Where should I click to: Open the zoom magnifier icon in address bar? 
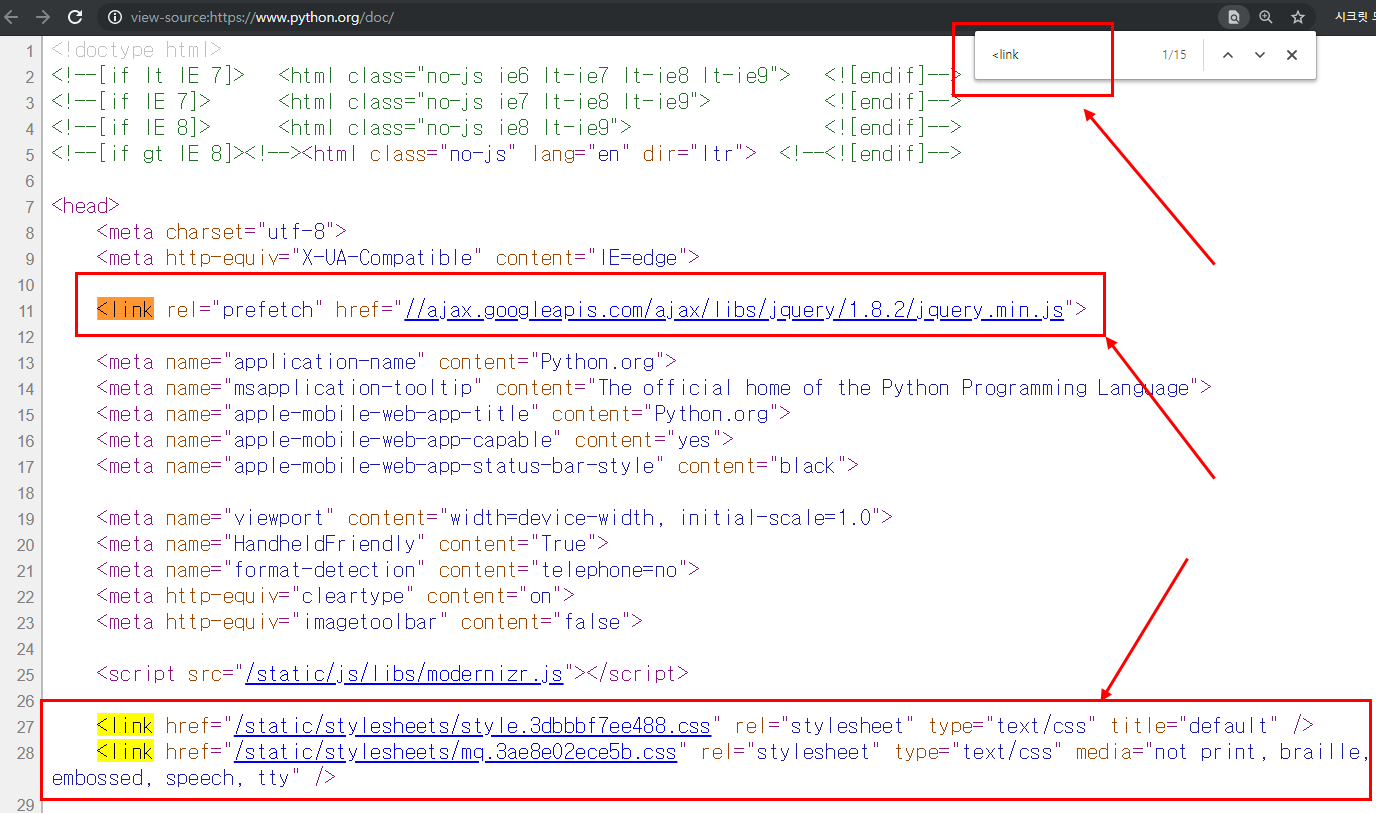click(1266, 17)
